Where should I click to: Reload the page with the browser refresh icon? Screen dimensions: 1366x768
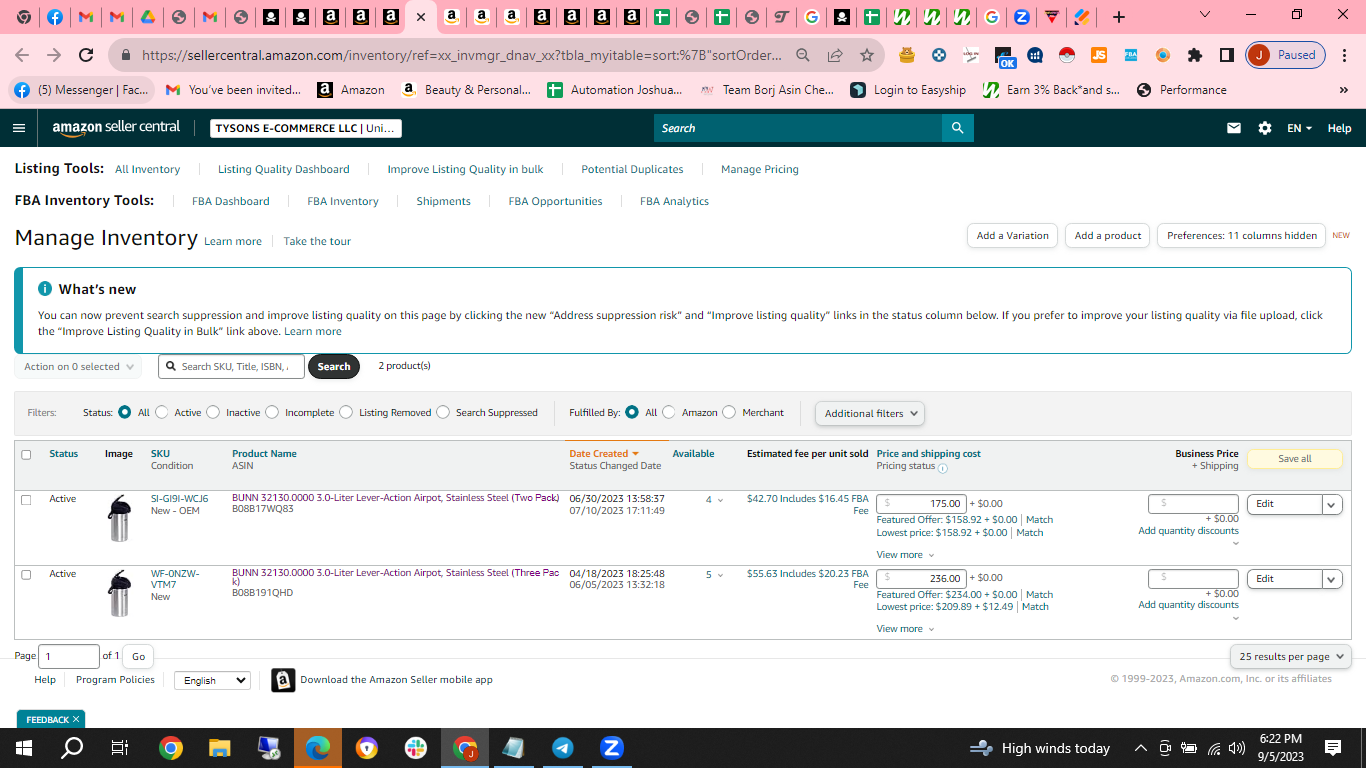tap(86, 55)
